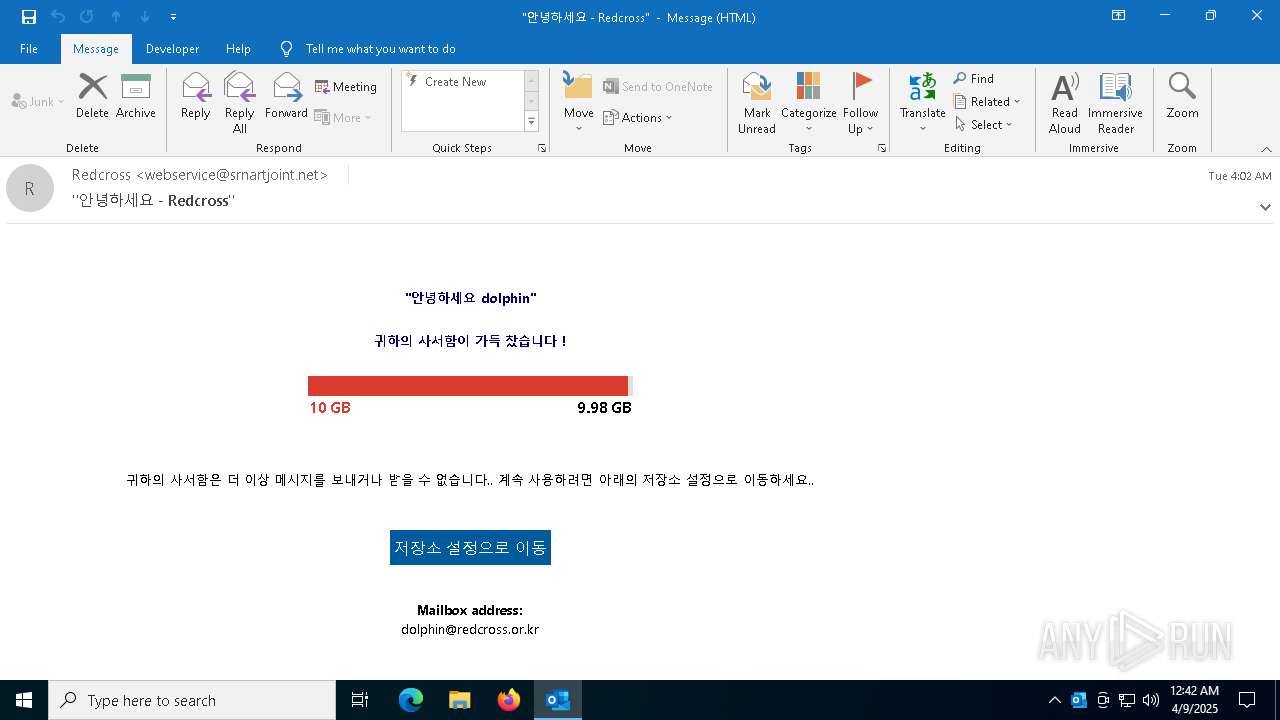Expand the Quick Steps gallery
This screenshot has height=720, width=1280.
tap(531, 122)
